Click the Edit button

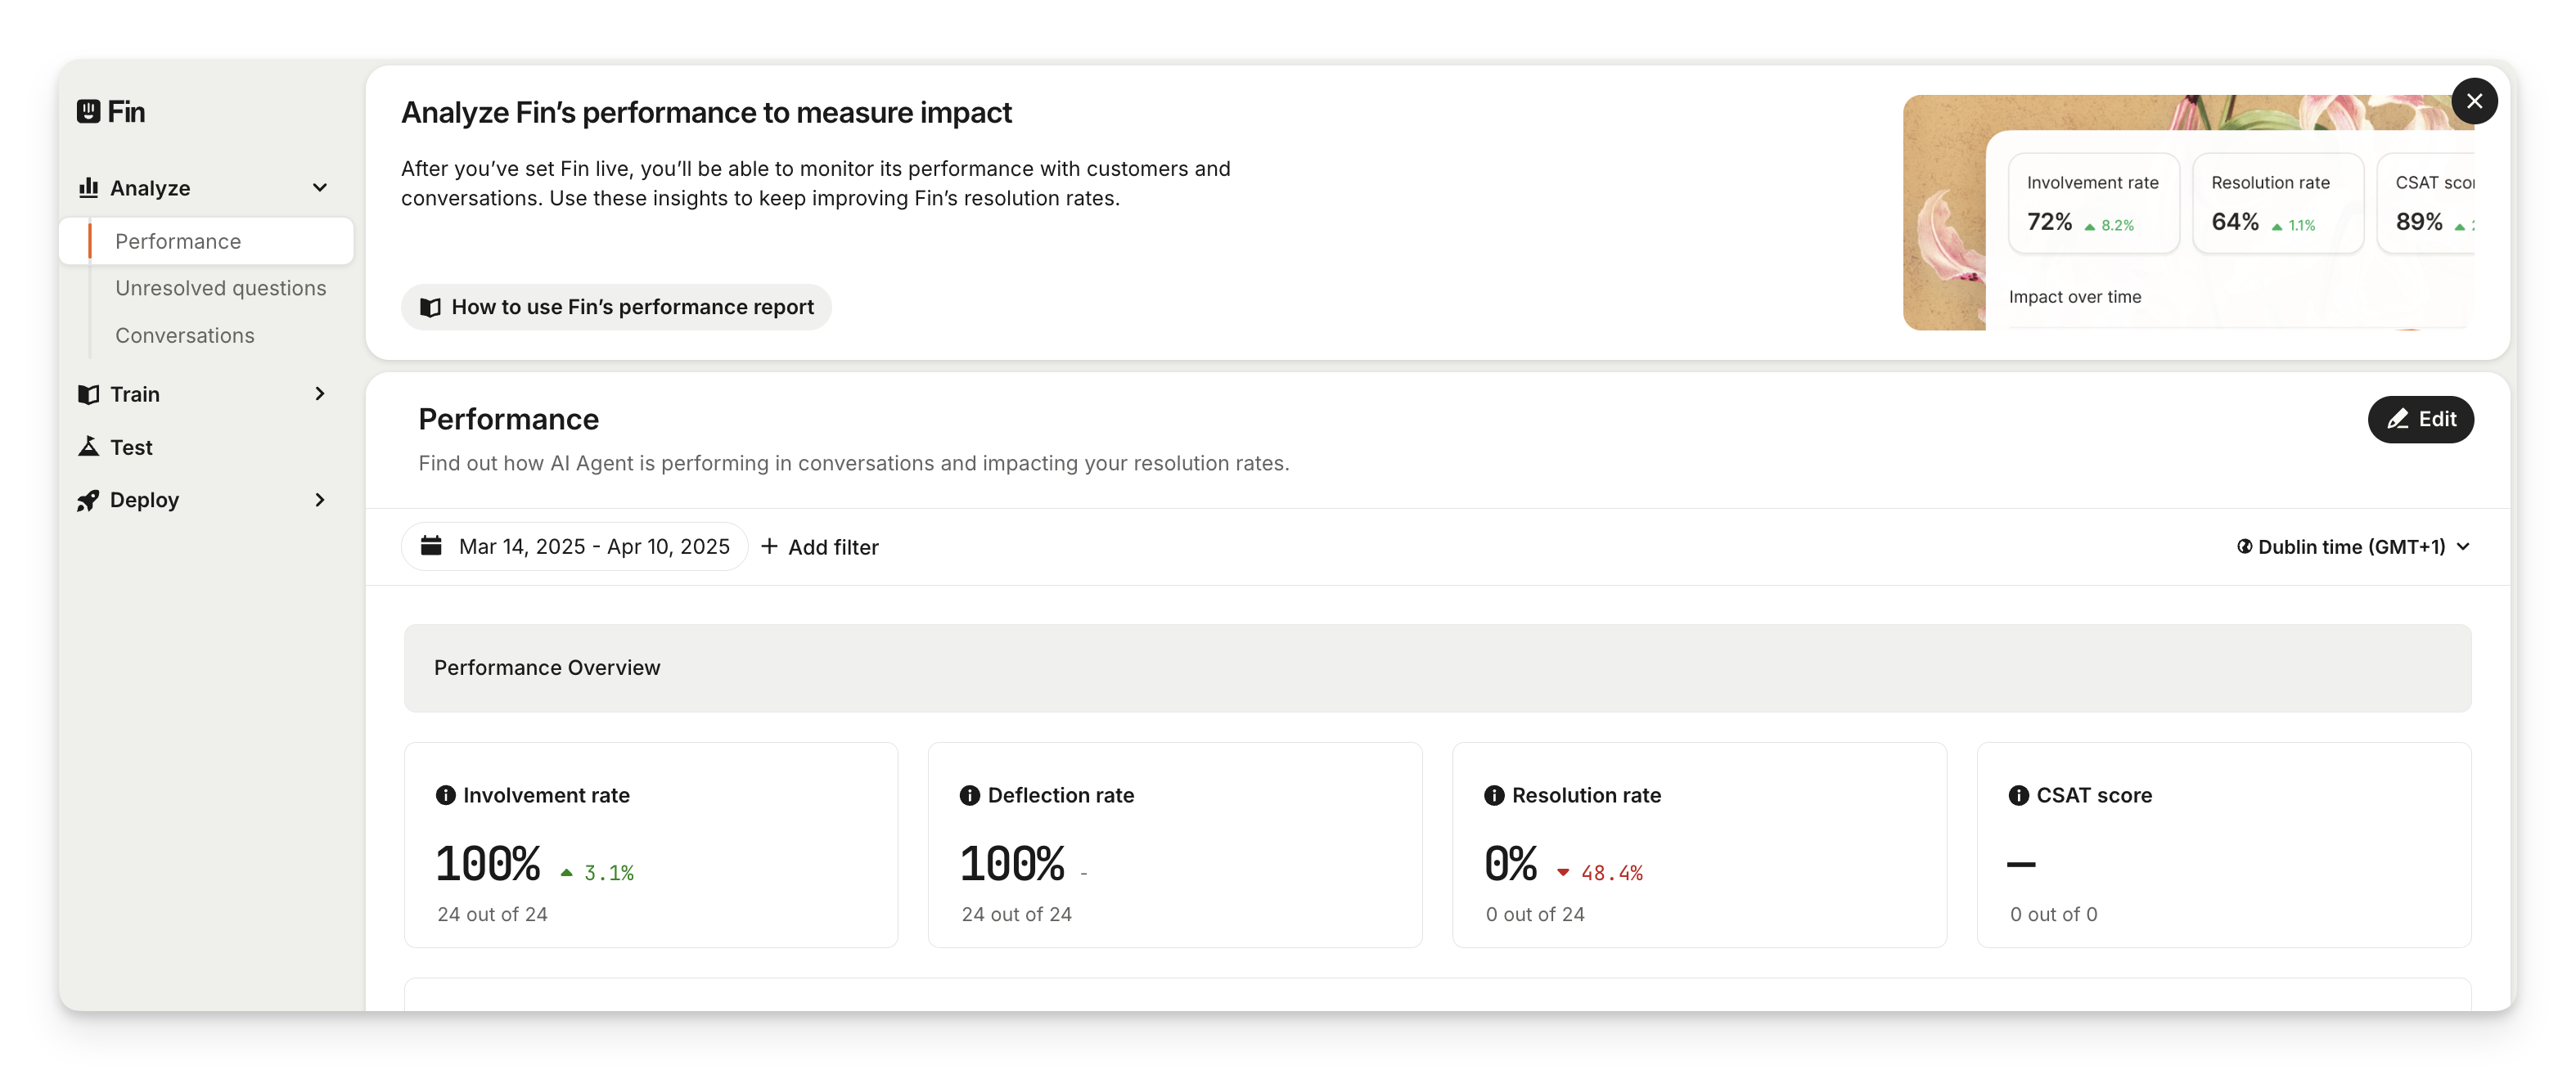tap(2420, 419)
